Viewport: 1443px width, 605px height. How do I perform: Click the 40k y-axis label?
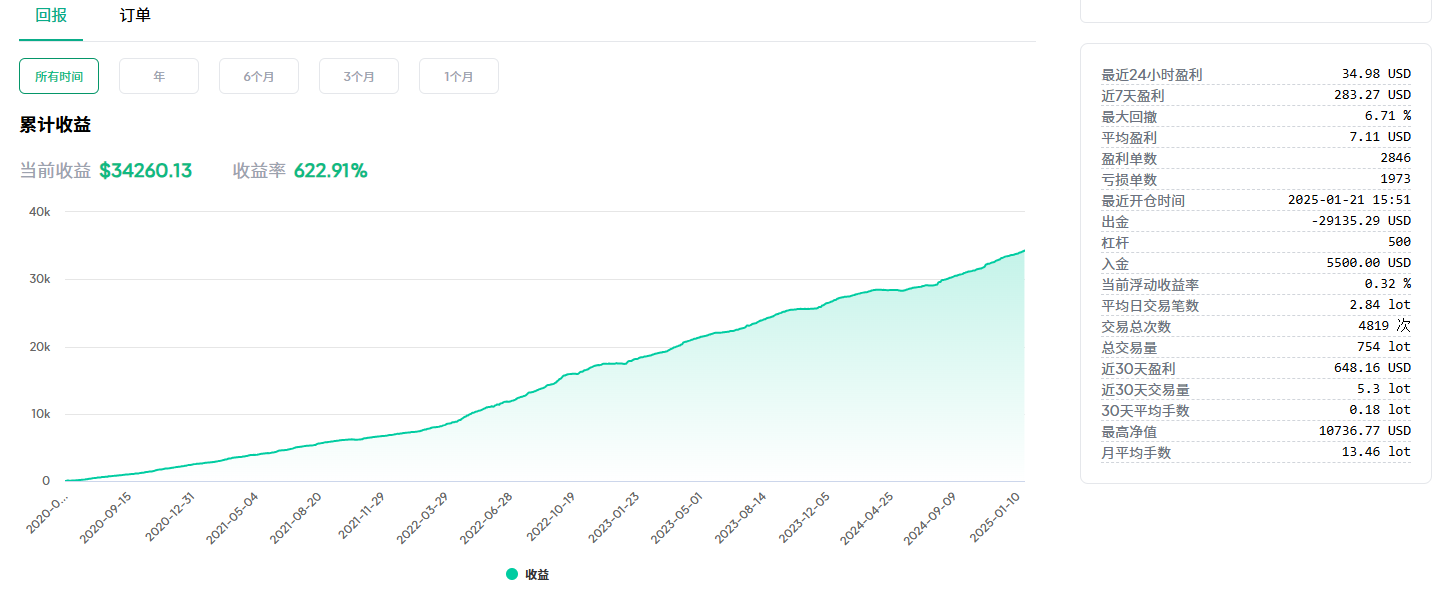(39, 212)
